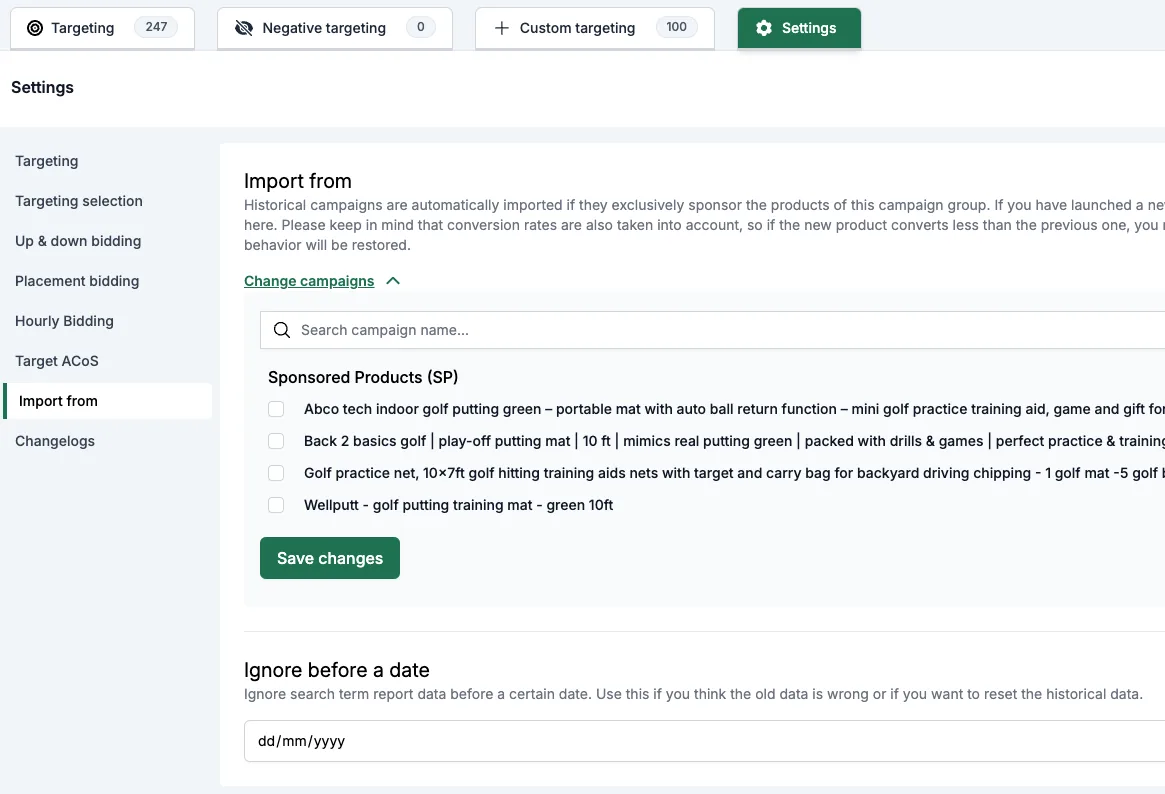The height and width of the screenshot is (794, 1165).
Task: Enable the Golf practice net campaign checkbox
Action: click(276, 473)
